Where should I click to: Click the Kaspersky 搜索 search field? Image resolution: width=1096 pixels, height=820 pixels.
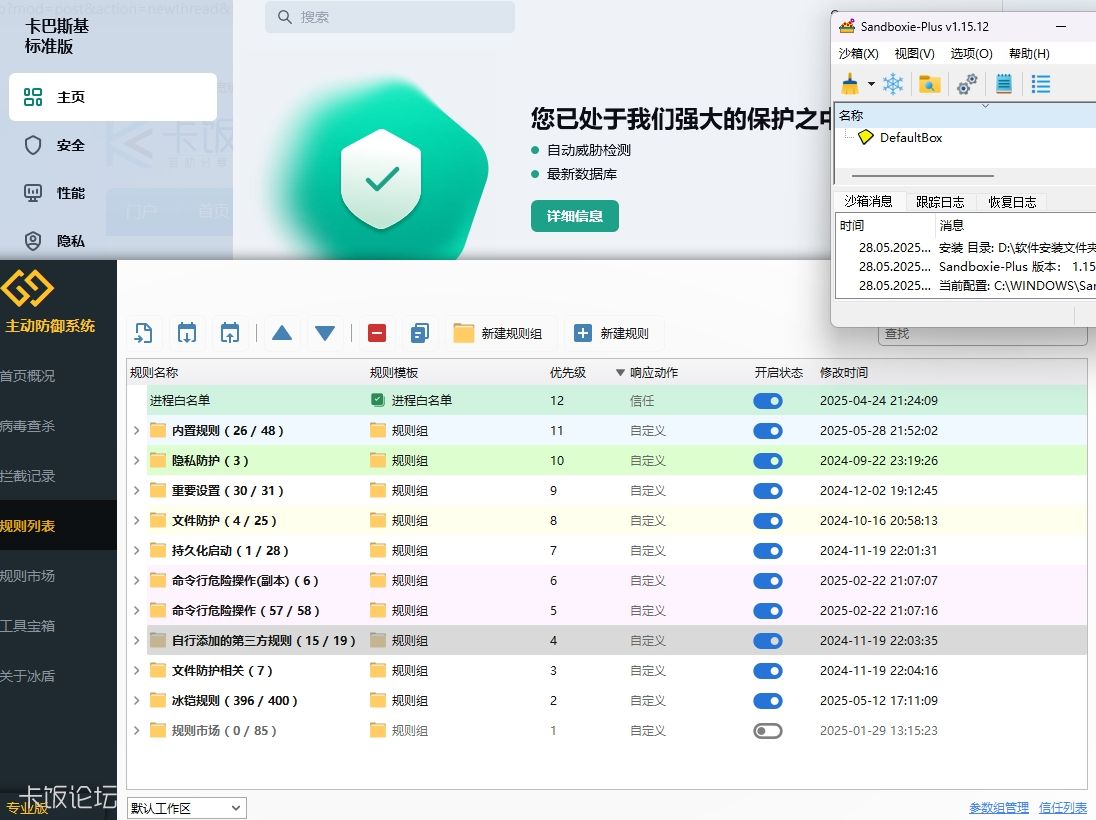390,17
